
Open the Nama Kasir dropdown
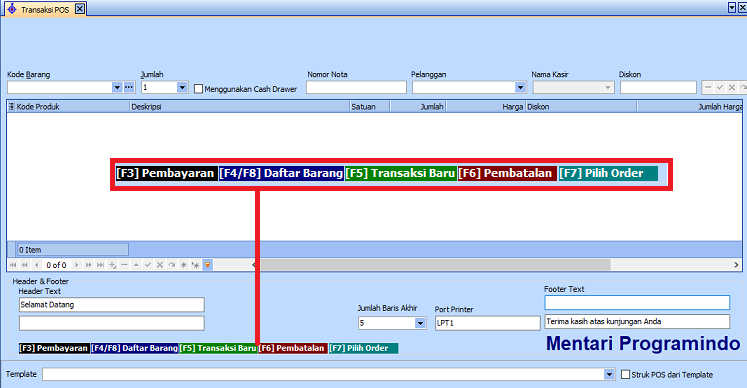click(x=608, y=87)
